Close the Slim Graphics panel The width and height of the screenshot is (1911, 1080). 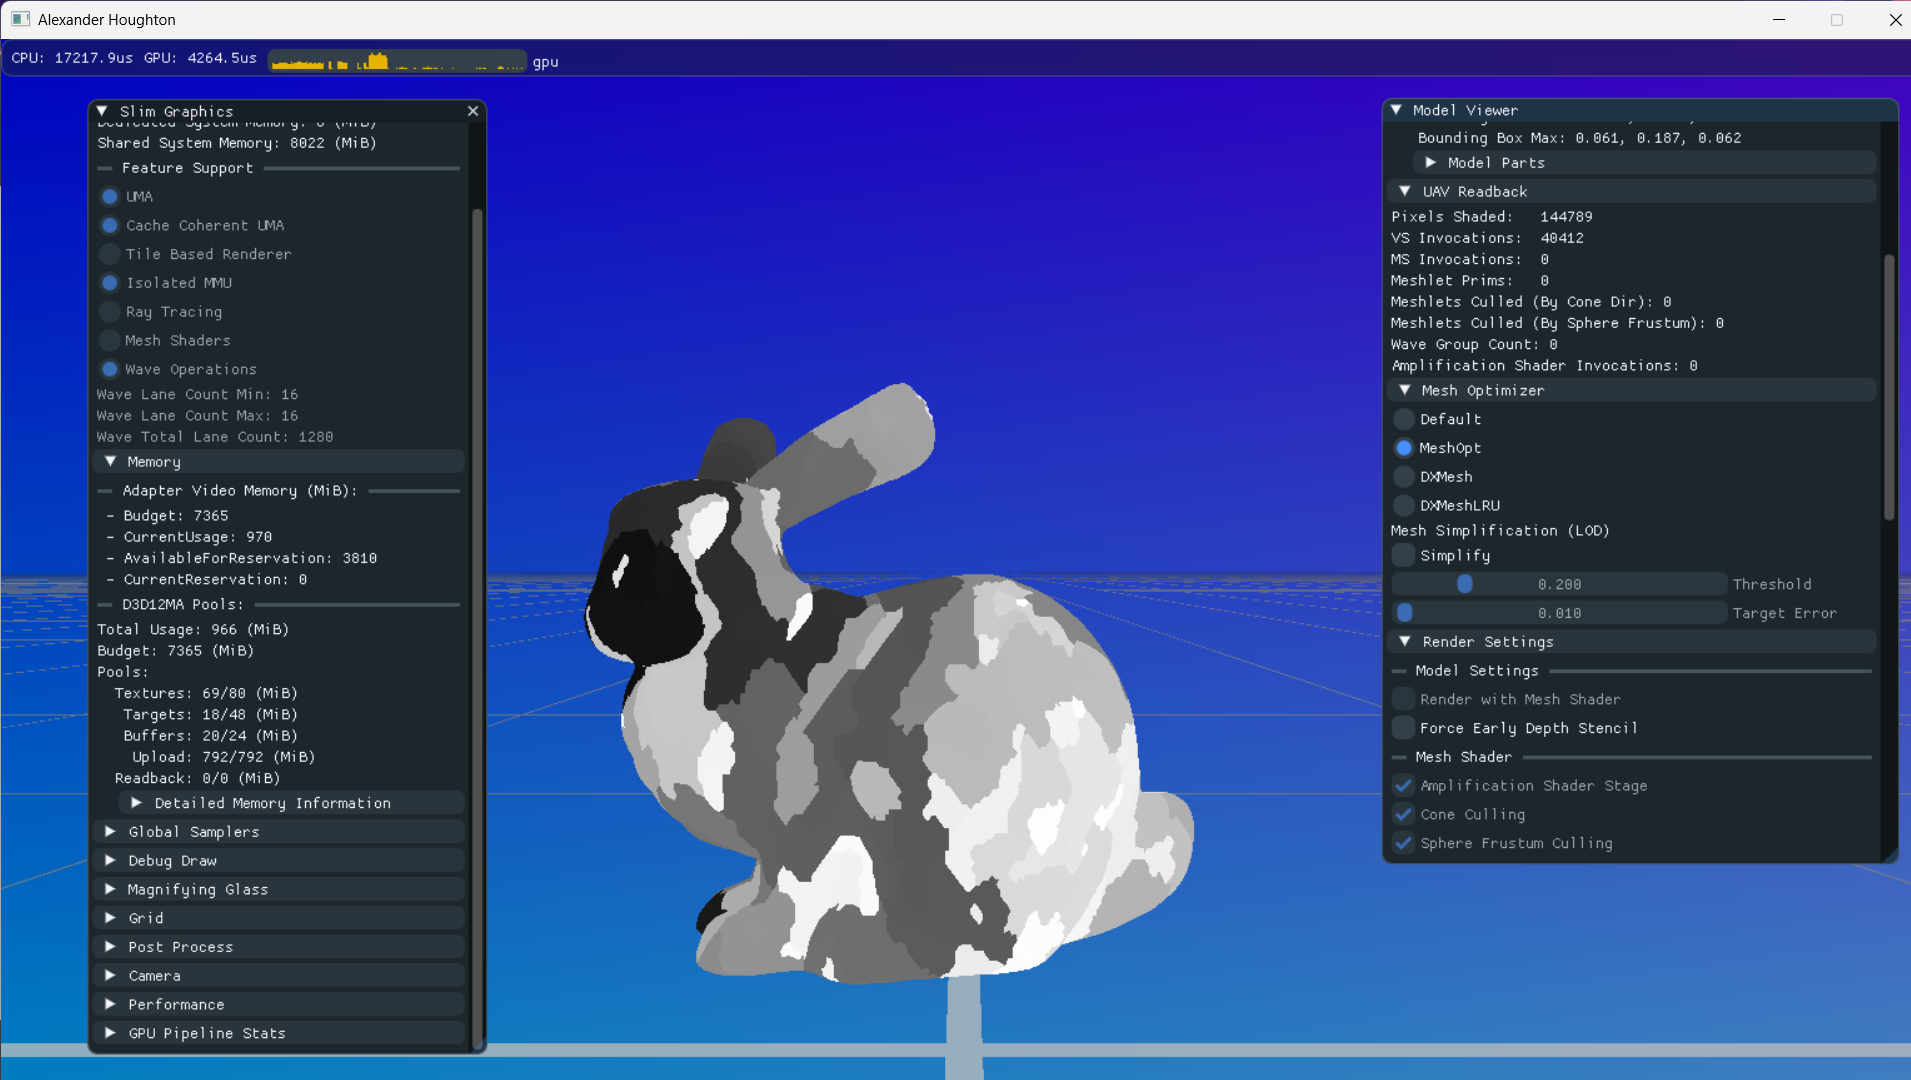pos(473,111)
